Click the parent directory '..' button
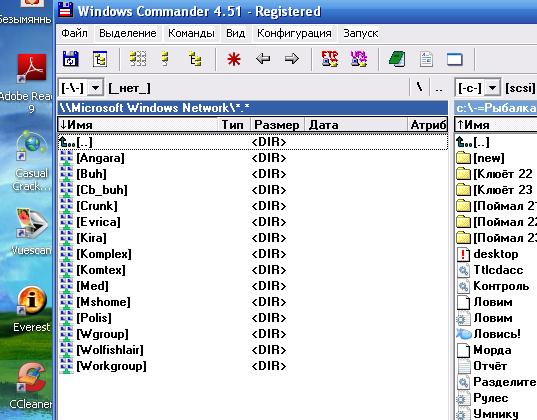This screenshot has height=420, width=537. 438,88
